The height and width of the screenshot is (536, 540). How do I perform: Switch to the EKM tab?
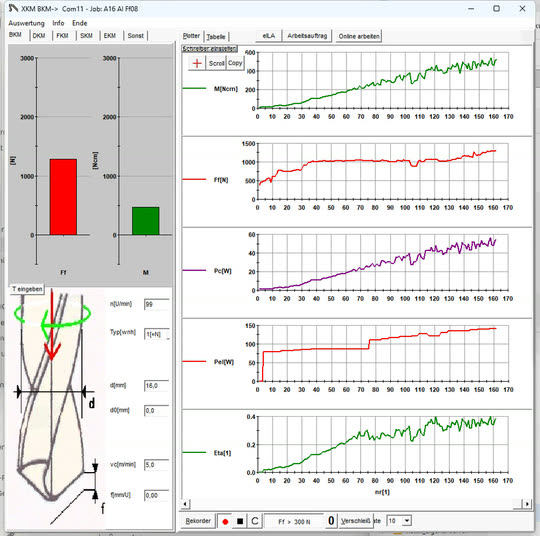coord(110,35)
